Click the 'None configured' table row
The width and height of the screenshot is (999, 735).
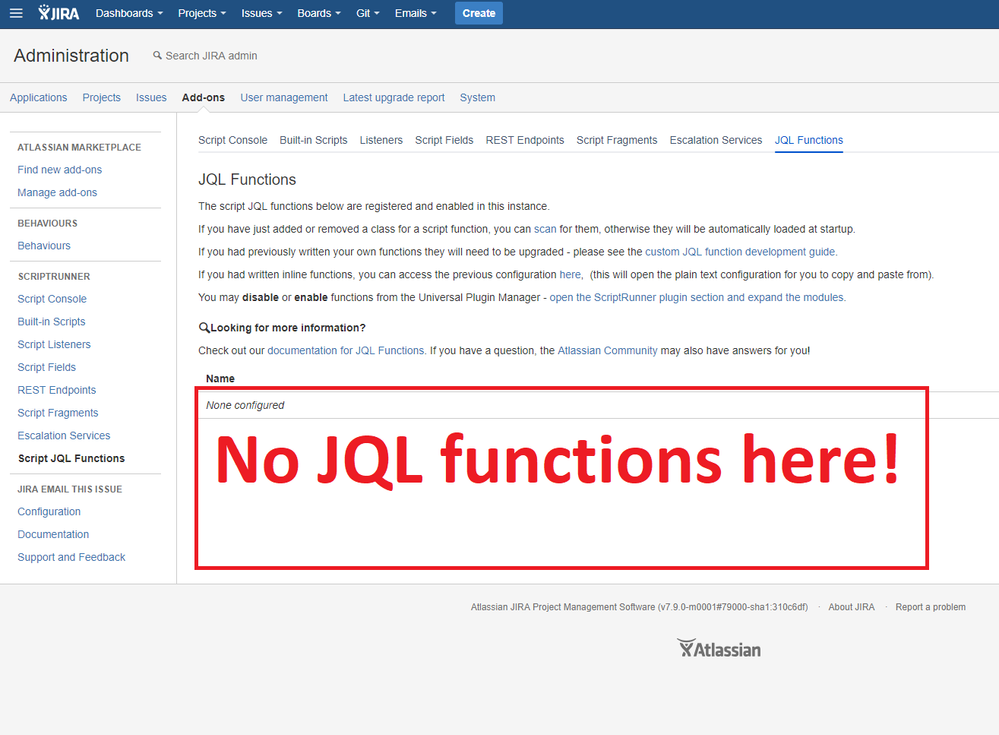(598, 405)
